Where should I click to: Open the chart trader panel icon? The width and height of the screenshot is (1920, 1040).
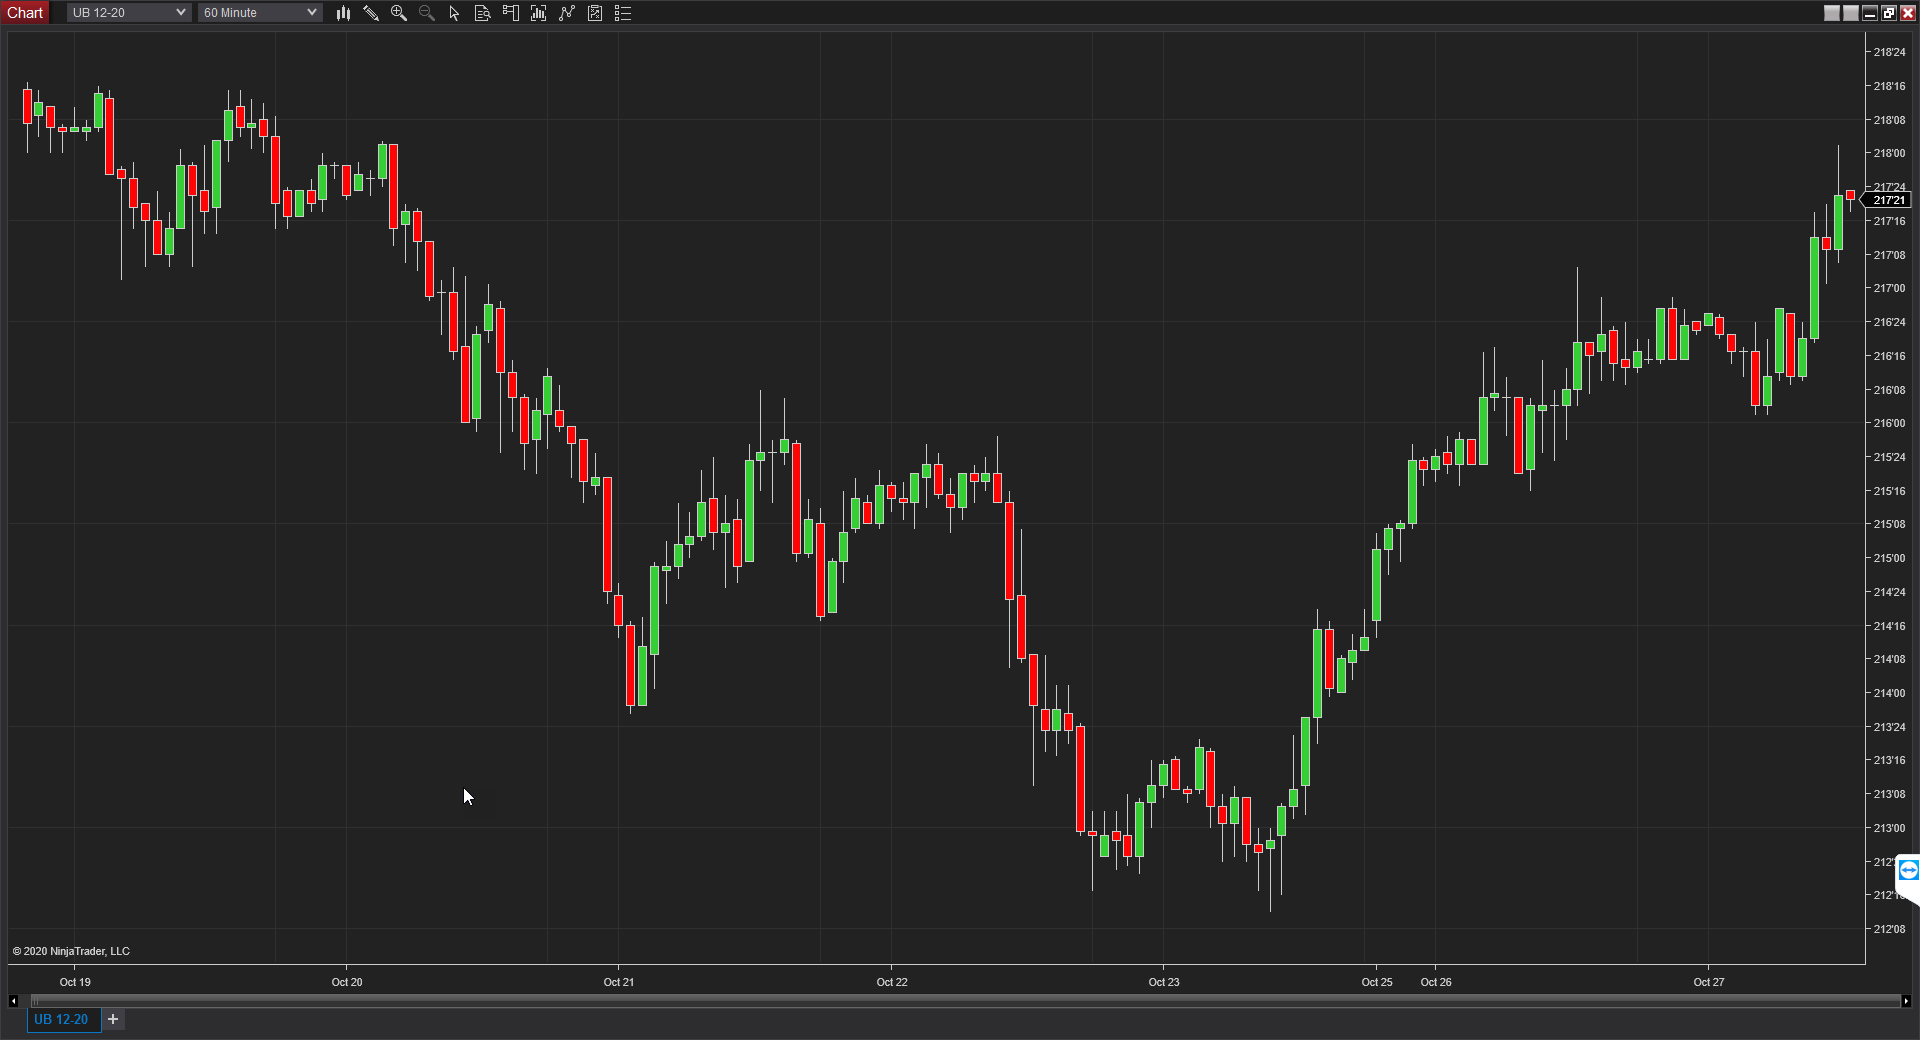[x=511, y=13]
